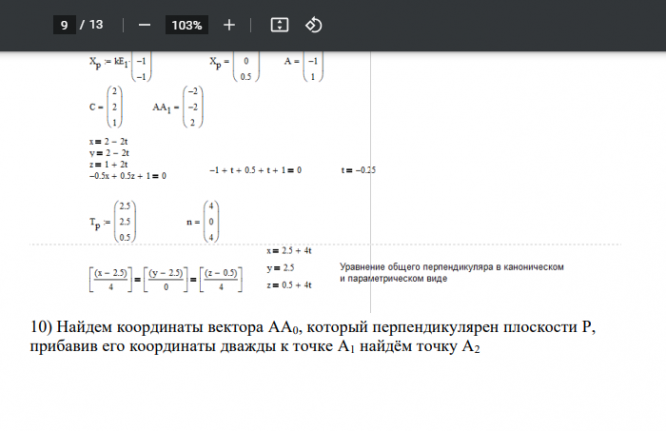The width and height of the screenshot is (666, 431).
Task: Select the zoom level field showing 103%
Action: [x=186, y=25]
